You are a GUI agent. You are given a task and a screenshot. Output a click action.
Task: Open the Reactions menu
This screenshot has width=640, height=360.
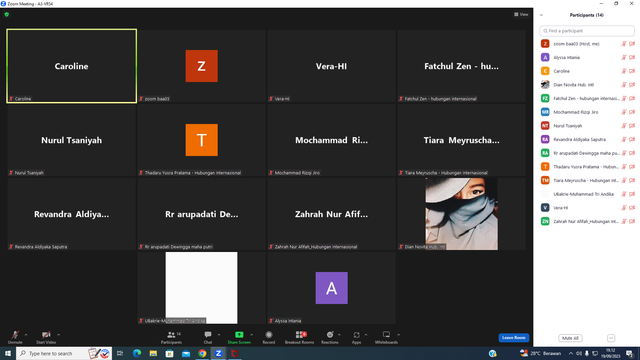[330, 337]
